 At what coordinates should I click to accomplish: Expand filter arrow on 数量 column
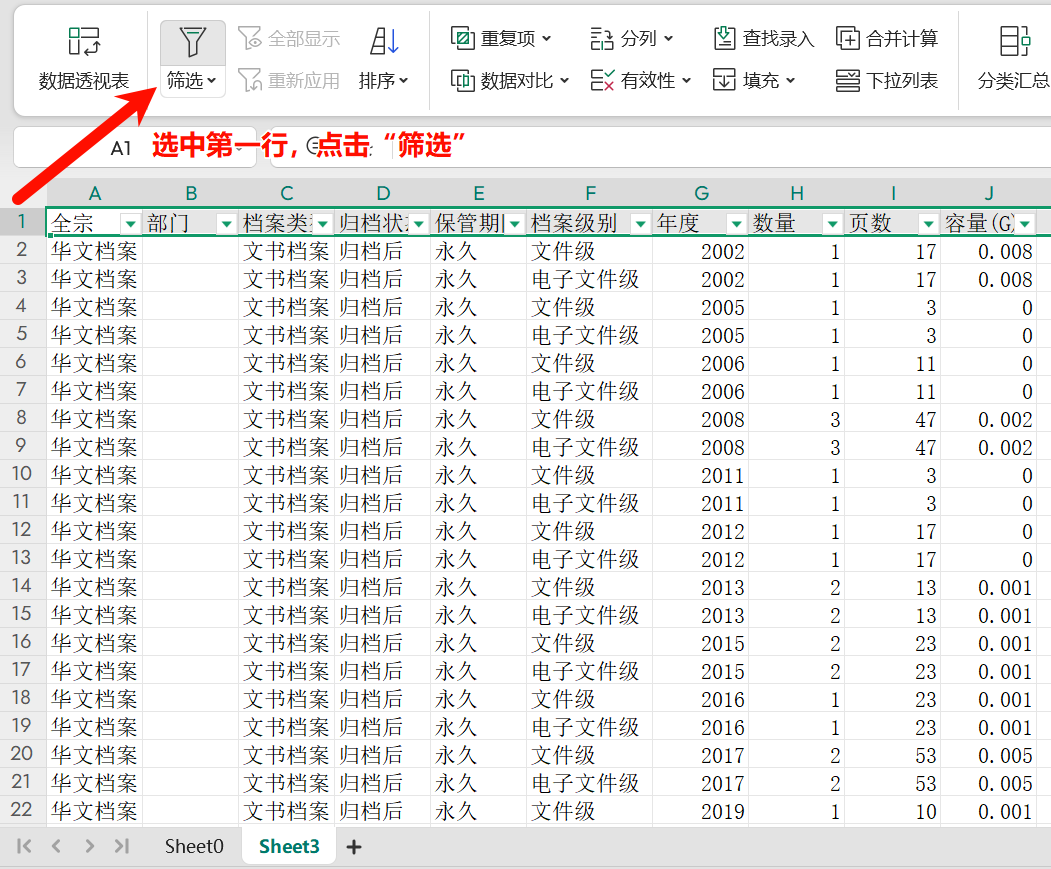point(832,223)
